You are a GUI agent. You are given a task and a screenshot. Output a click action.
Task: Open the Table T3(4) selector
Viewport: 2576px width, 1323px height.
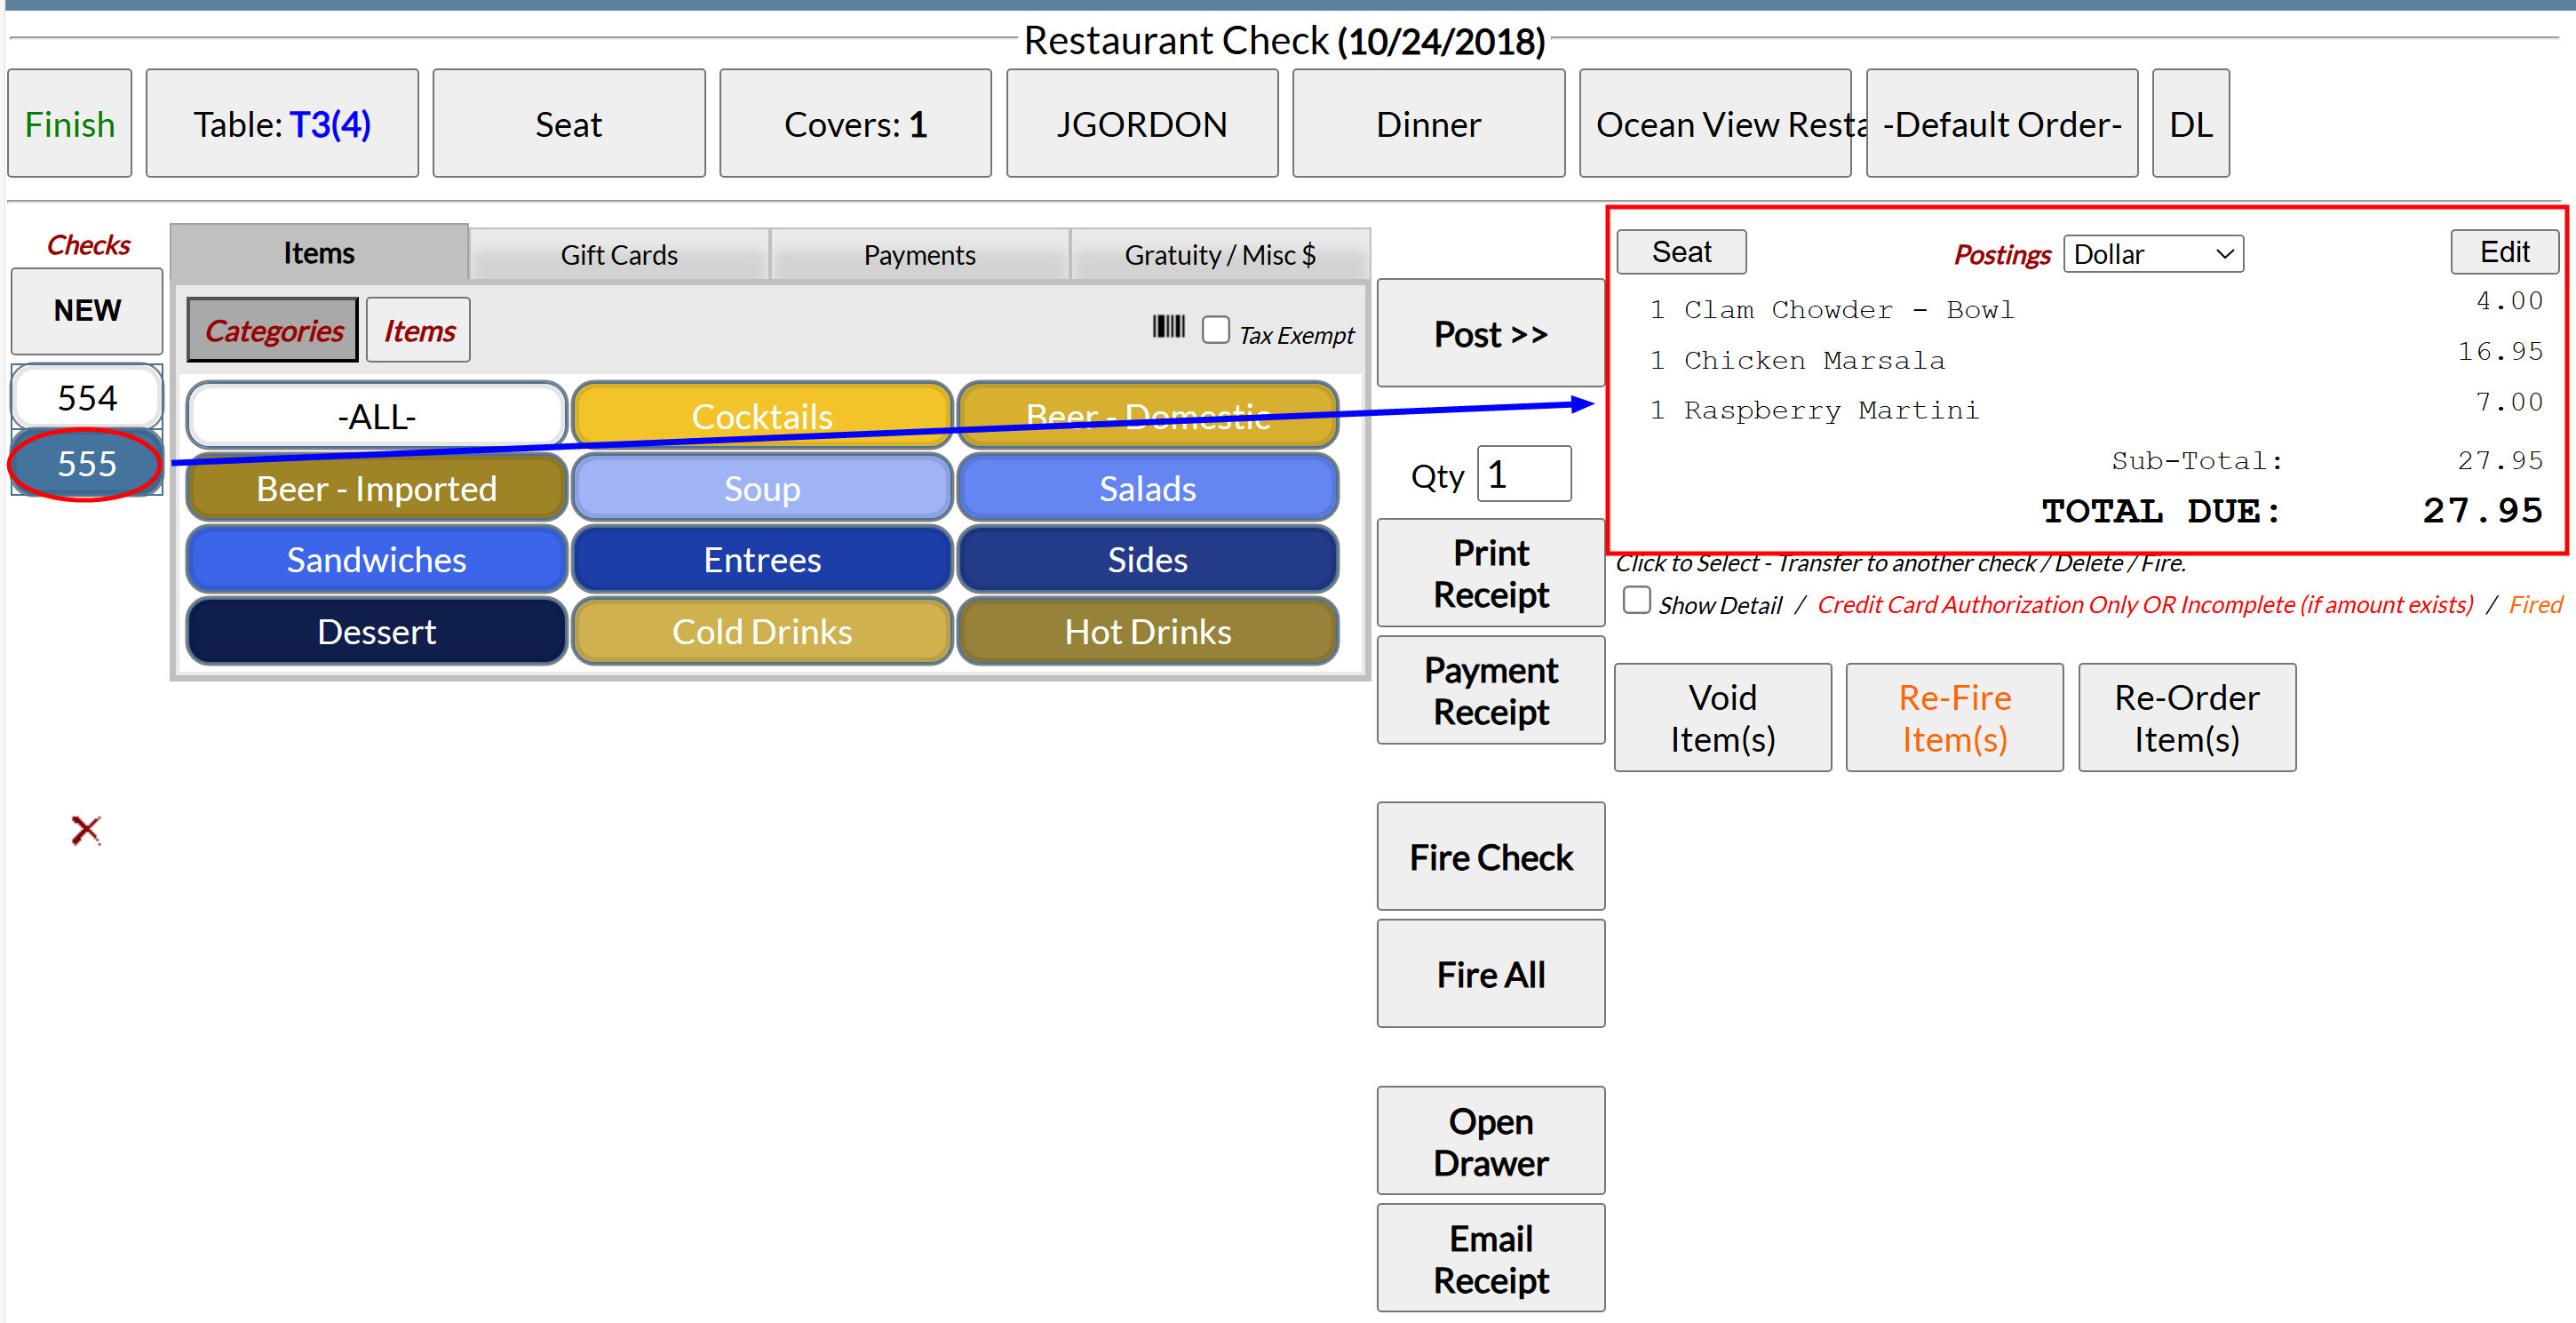tap(282, 124)
